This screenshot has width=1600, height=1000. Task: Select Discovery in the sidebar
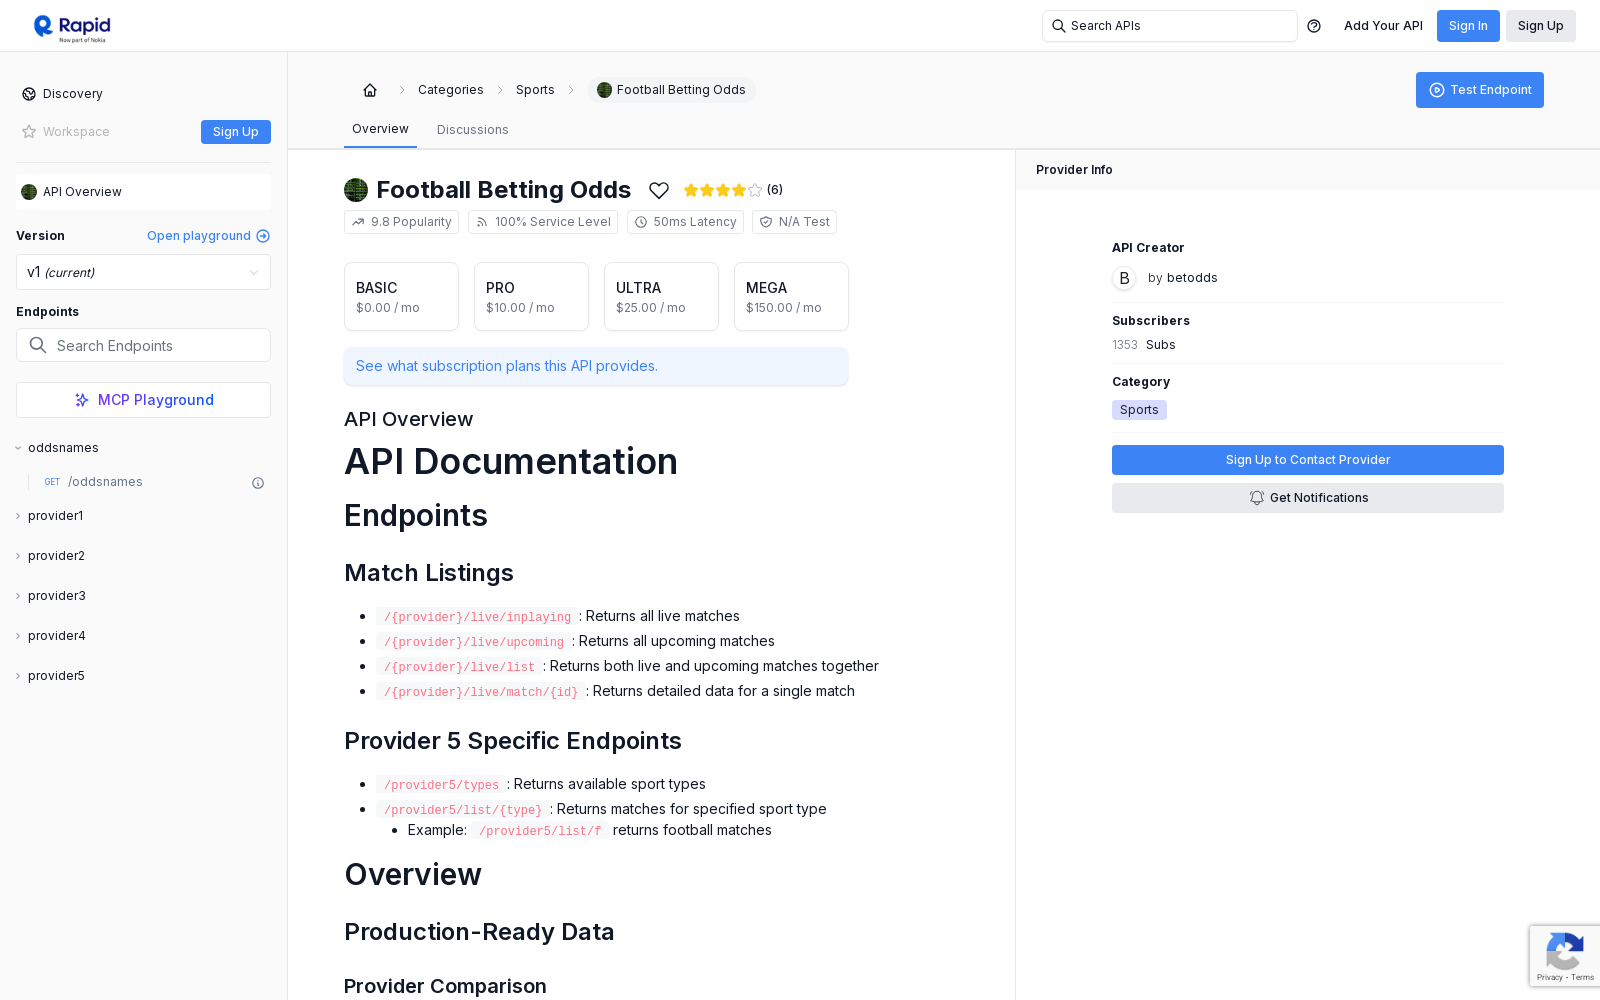coord(143,94)
